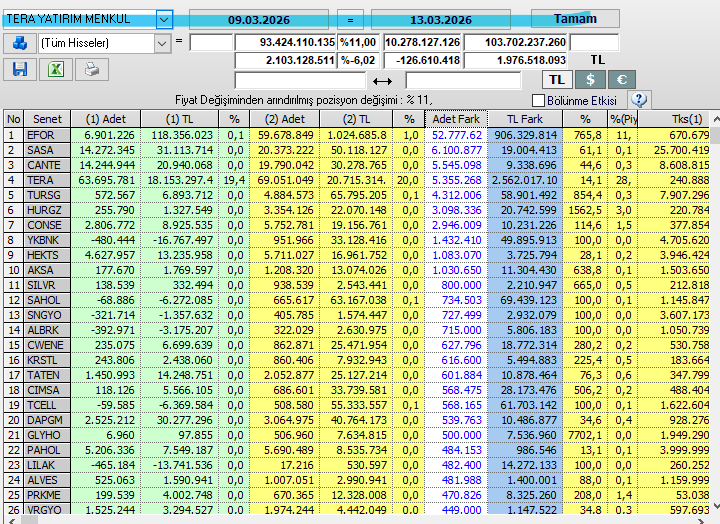Click vertical scrollbar up arrow
Screen dimensions: 720x524
(x=715, y=119)
